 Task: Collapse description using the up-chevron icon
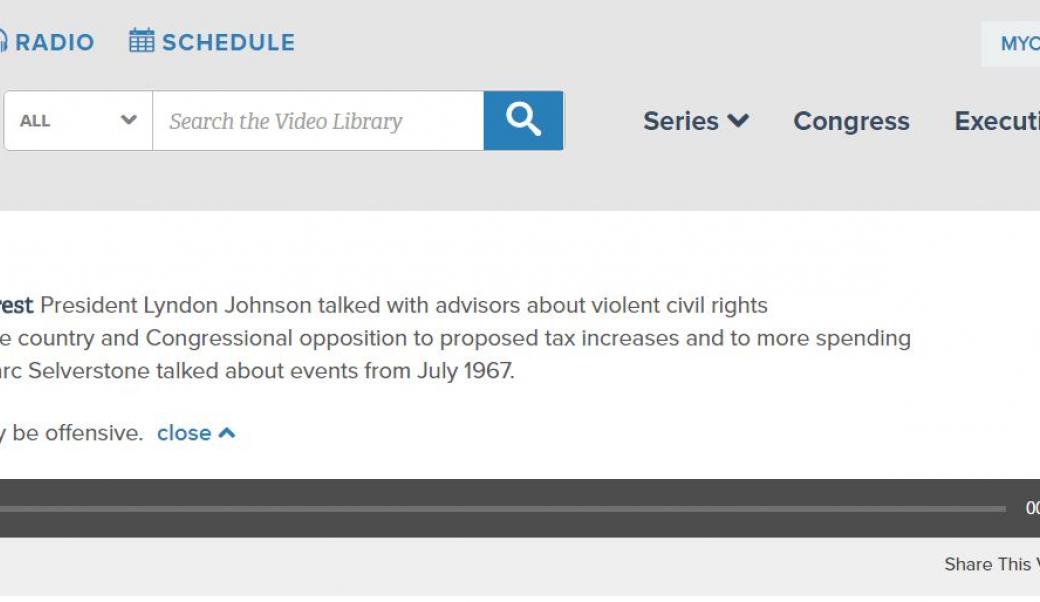point(227,433)
